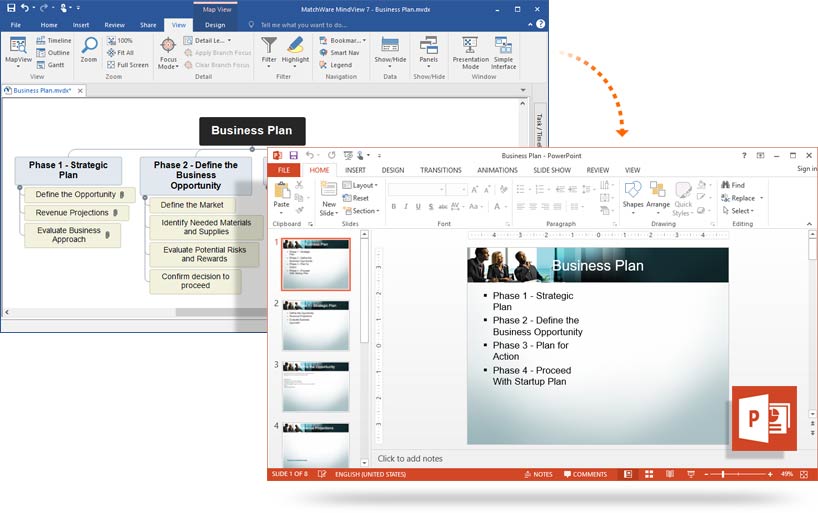This screenshot has width=818, height=513.
Task: Click Find in the Editing group
Action: [x=733, y=185]
